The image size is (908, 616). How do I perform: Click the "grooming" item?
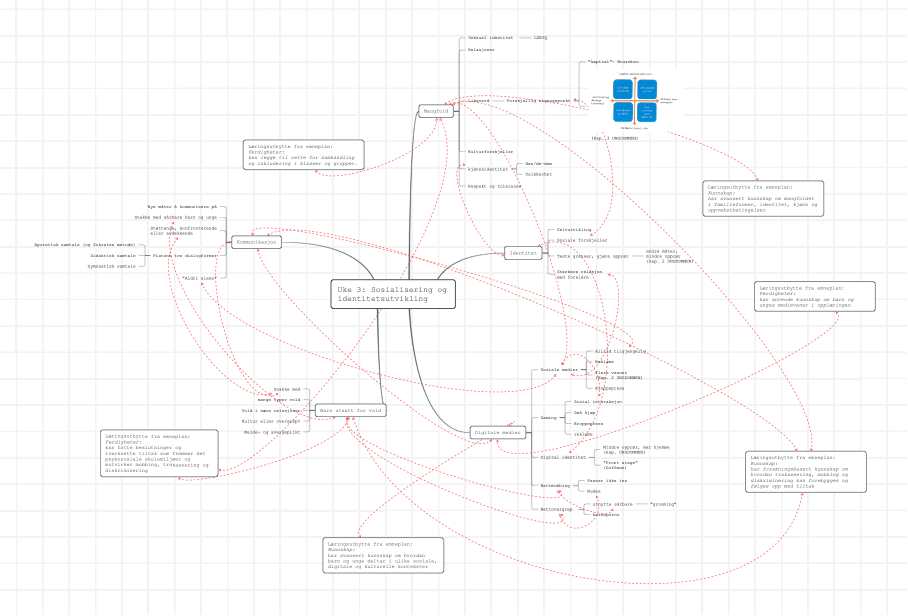pos(663,504)
